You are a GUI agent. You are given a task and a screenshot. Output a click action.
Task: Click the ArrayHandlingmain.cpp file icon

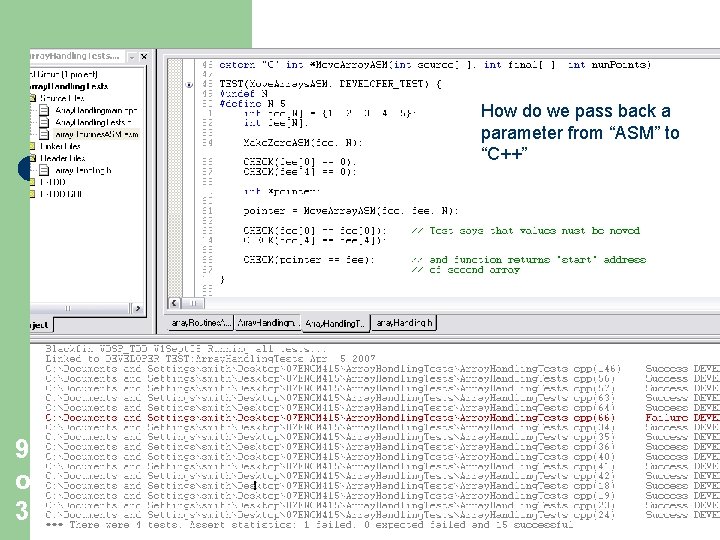pyautogui.click(x=44, y=110)
